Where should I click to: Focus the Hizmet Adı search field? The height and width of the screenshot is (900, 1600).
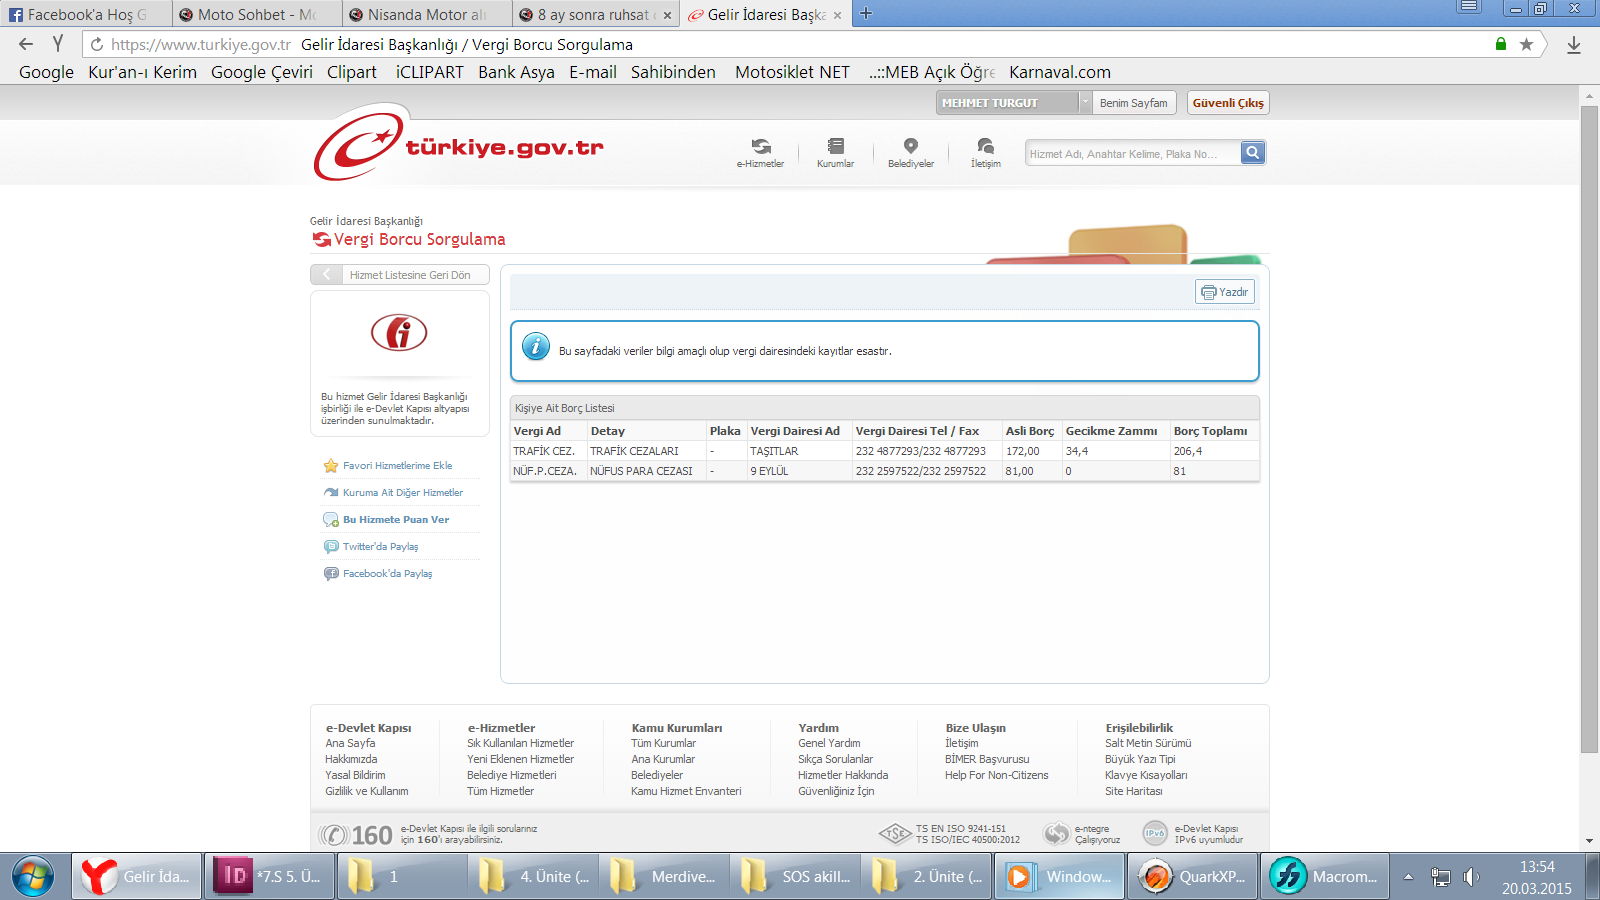[1132, 154]
